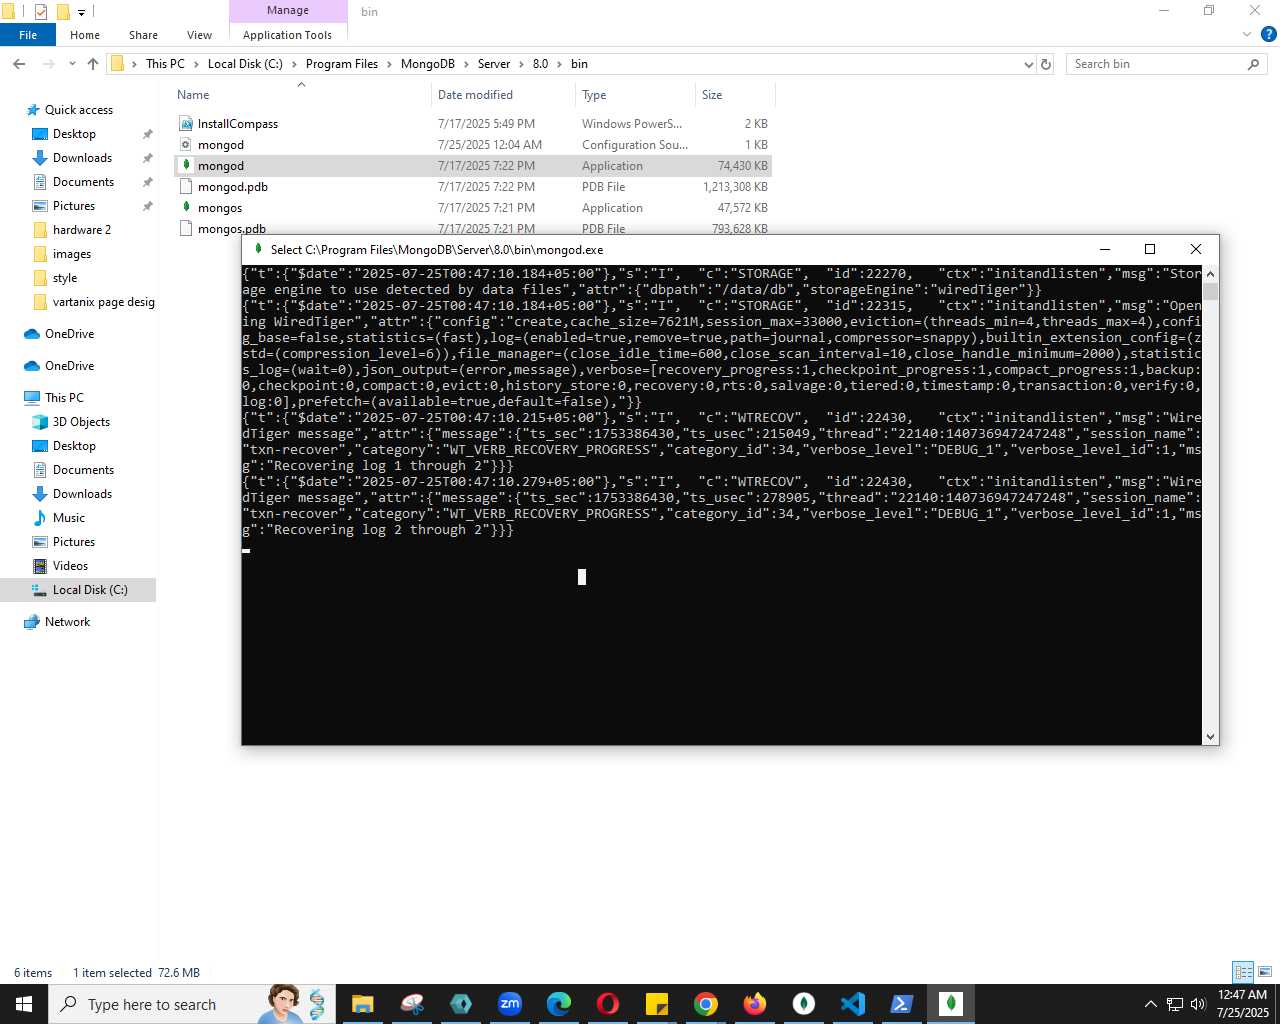
Task: Select Network in the navigation pane
Action: tap(67, 622)
